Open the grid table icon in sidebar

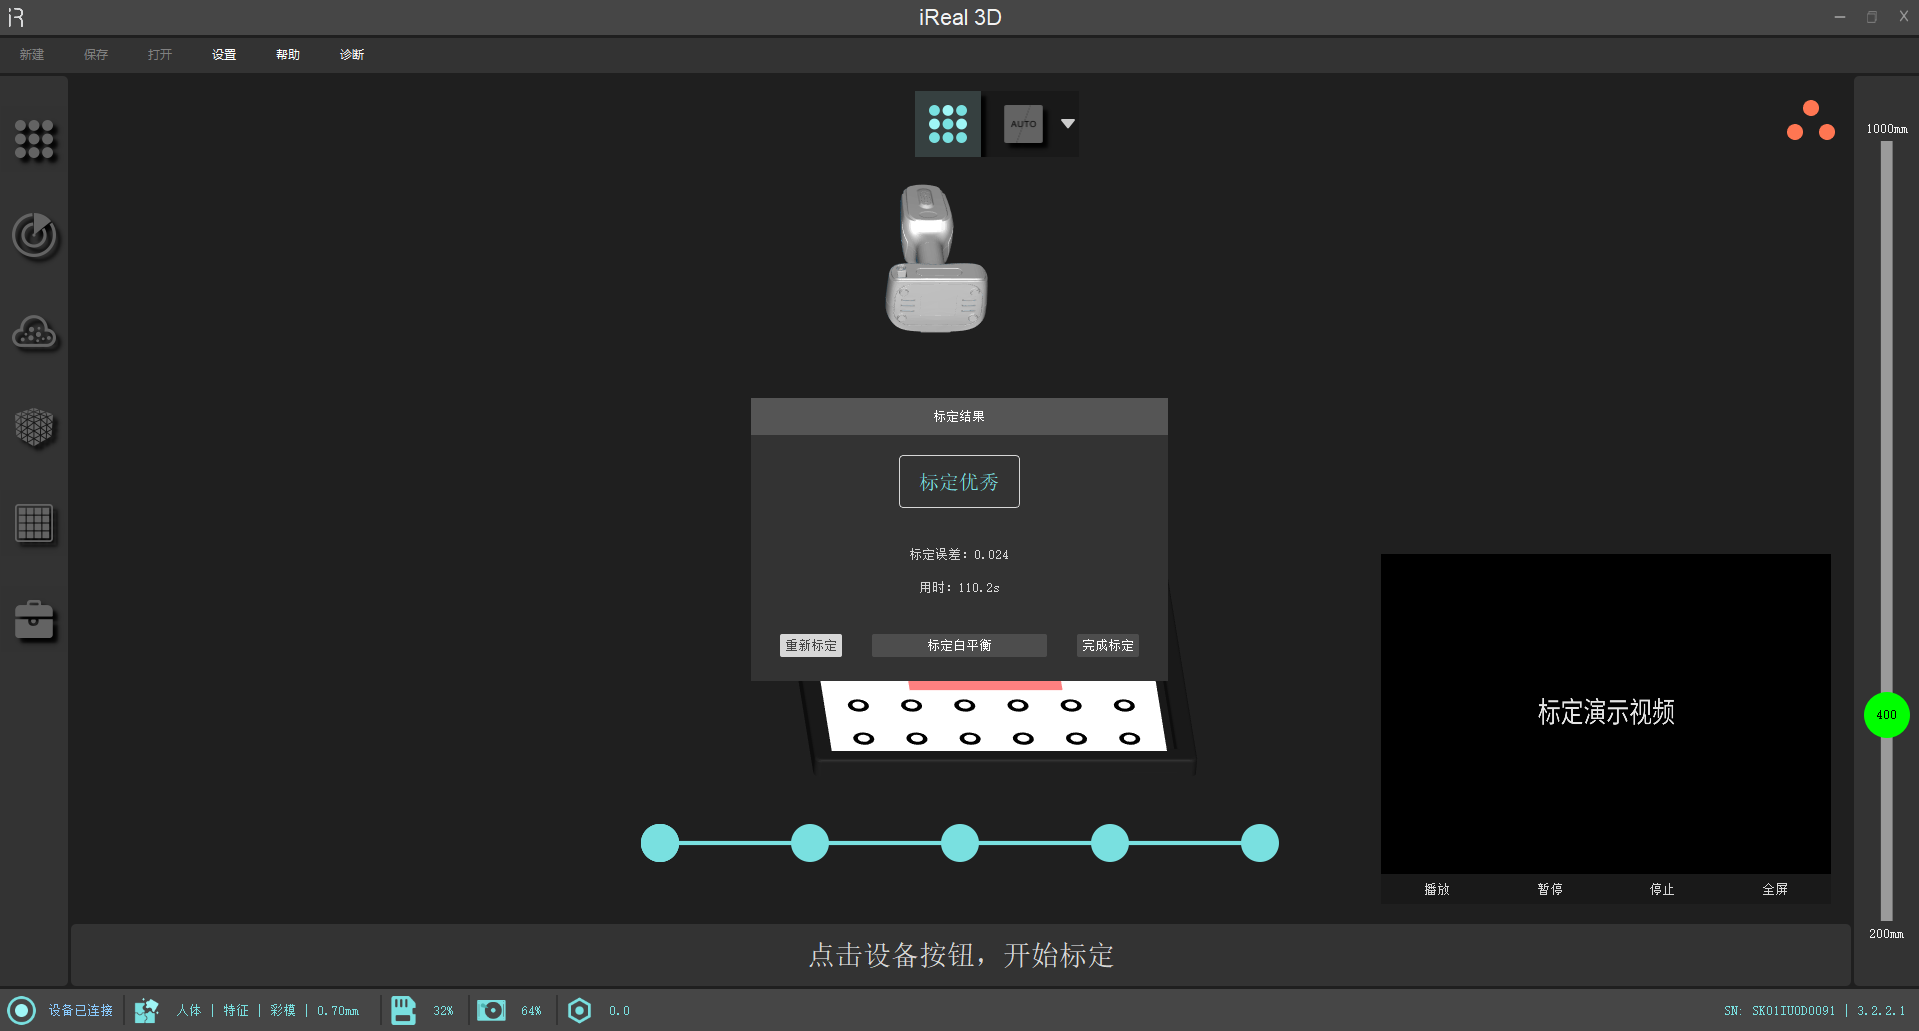[x=34, y=523]
